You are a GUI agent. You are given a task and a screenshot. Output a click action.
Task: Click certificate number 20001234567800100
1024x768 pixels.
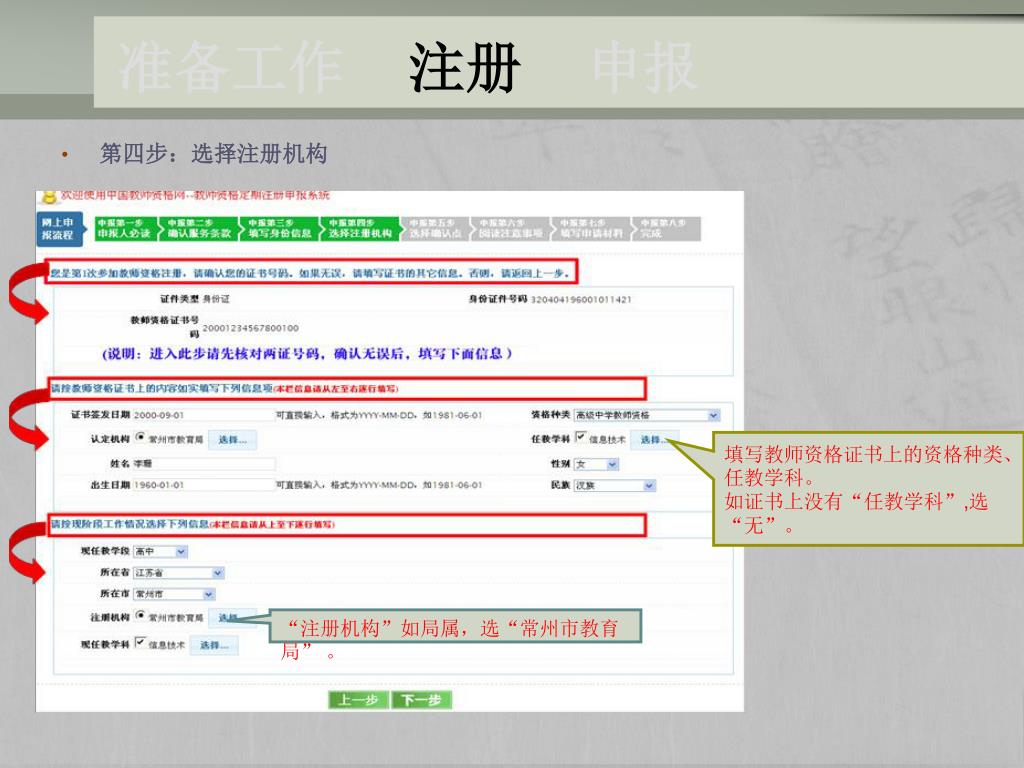[x=250, y=328]
